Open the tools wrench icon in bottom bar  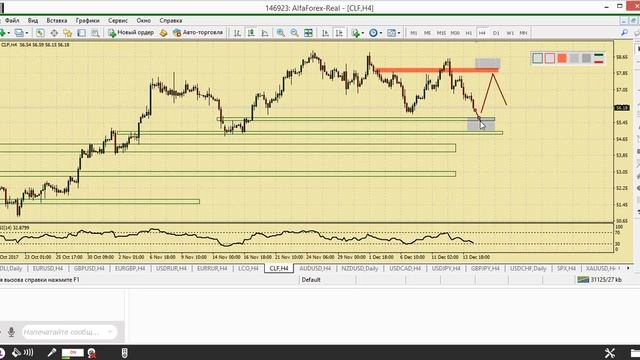point(609,353)
